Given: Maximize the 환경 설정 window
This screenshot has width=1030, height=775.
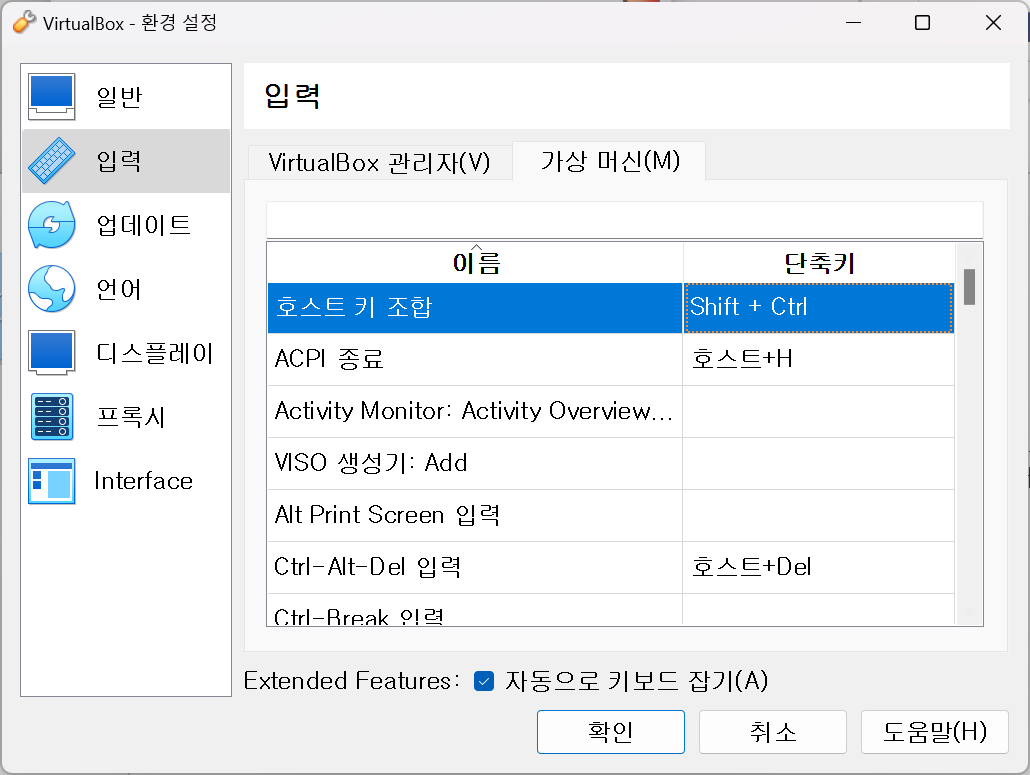Looking at the screenshot, I should [x=922, y=22].
